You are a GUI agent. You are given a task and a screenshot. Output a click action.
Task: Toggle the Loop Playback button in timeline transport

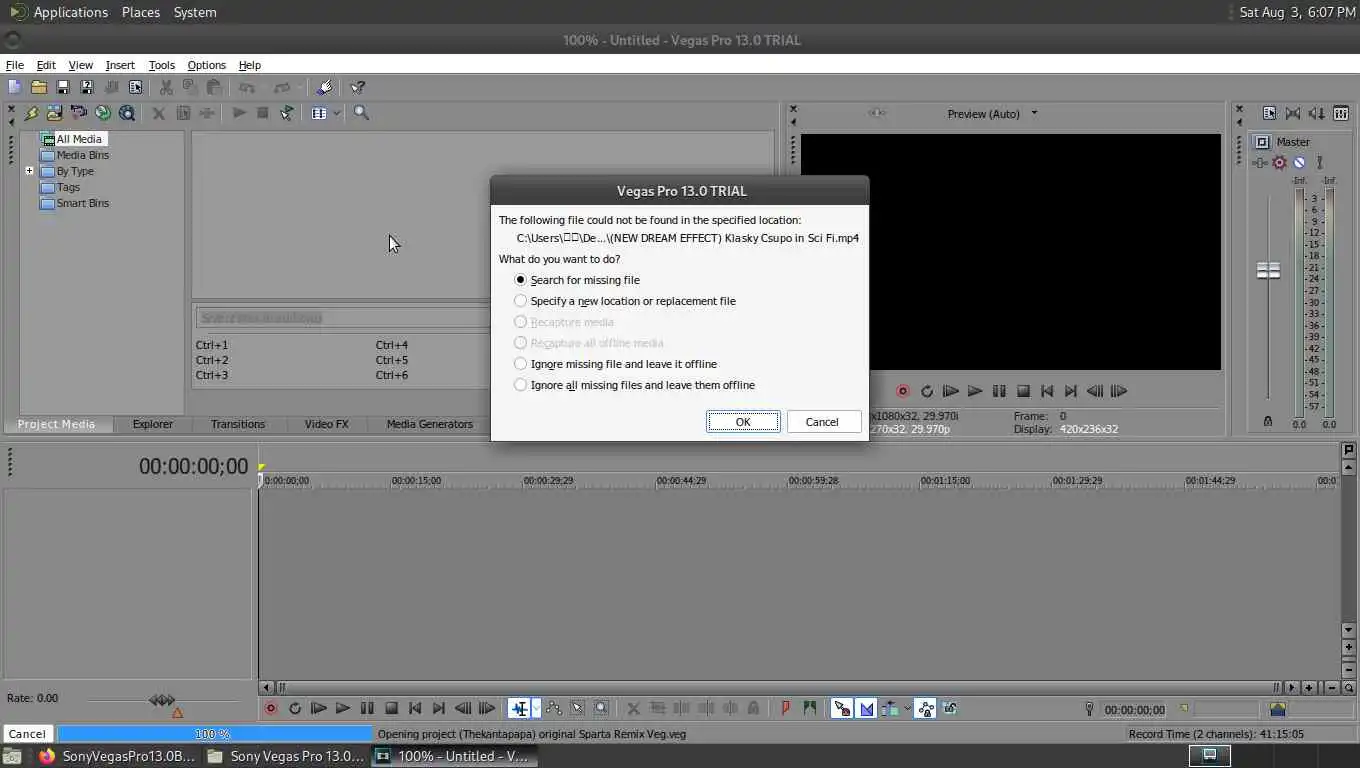pos(295,708)
